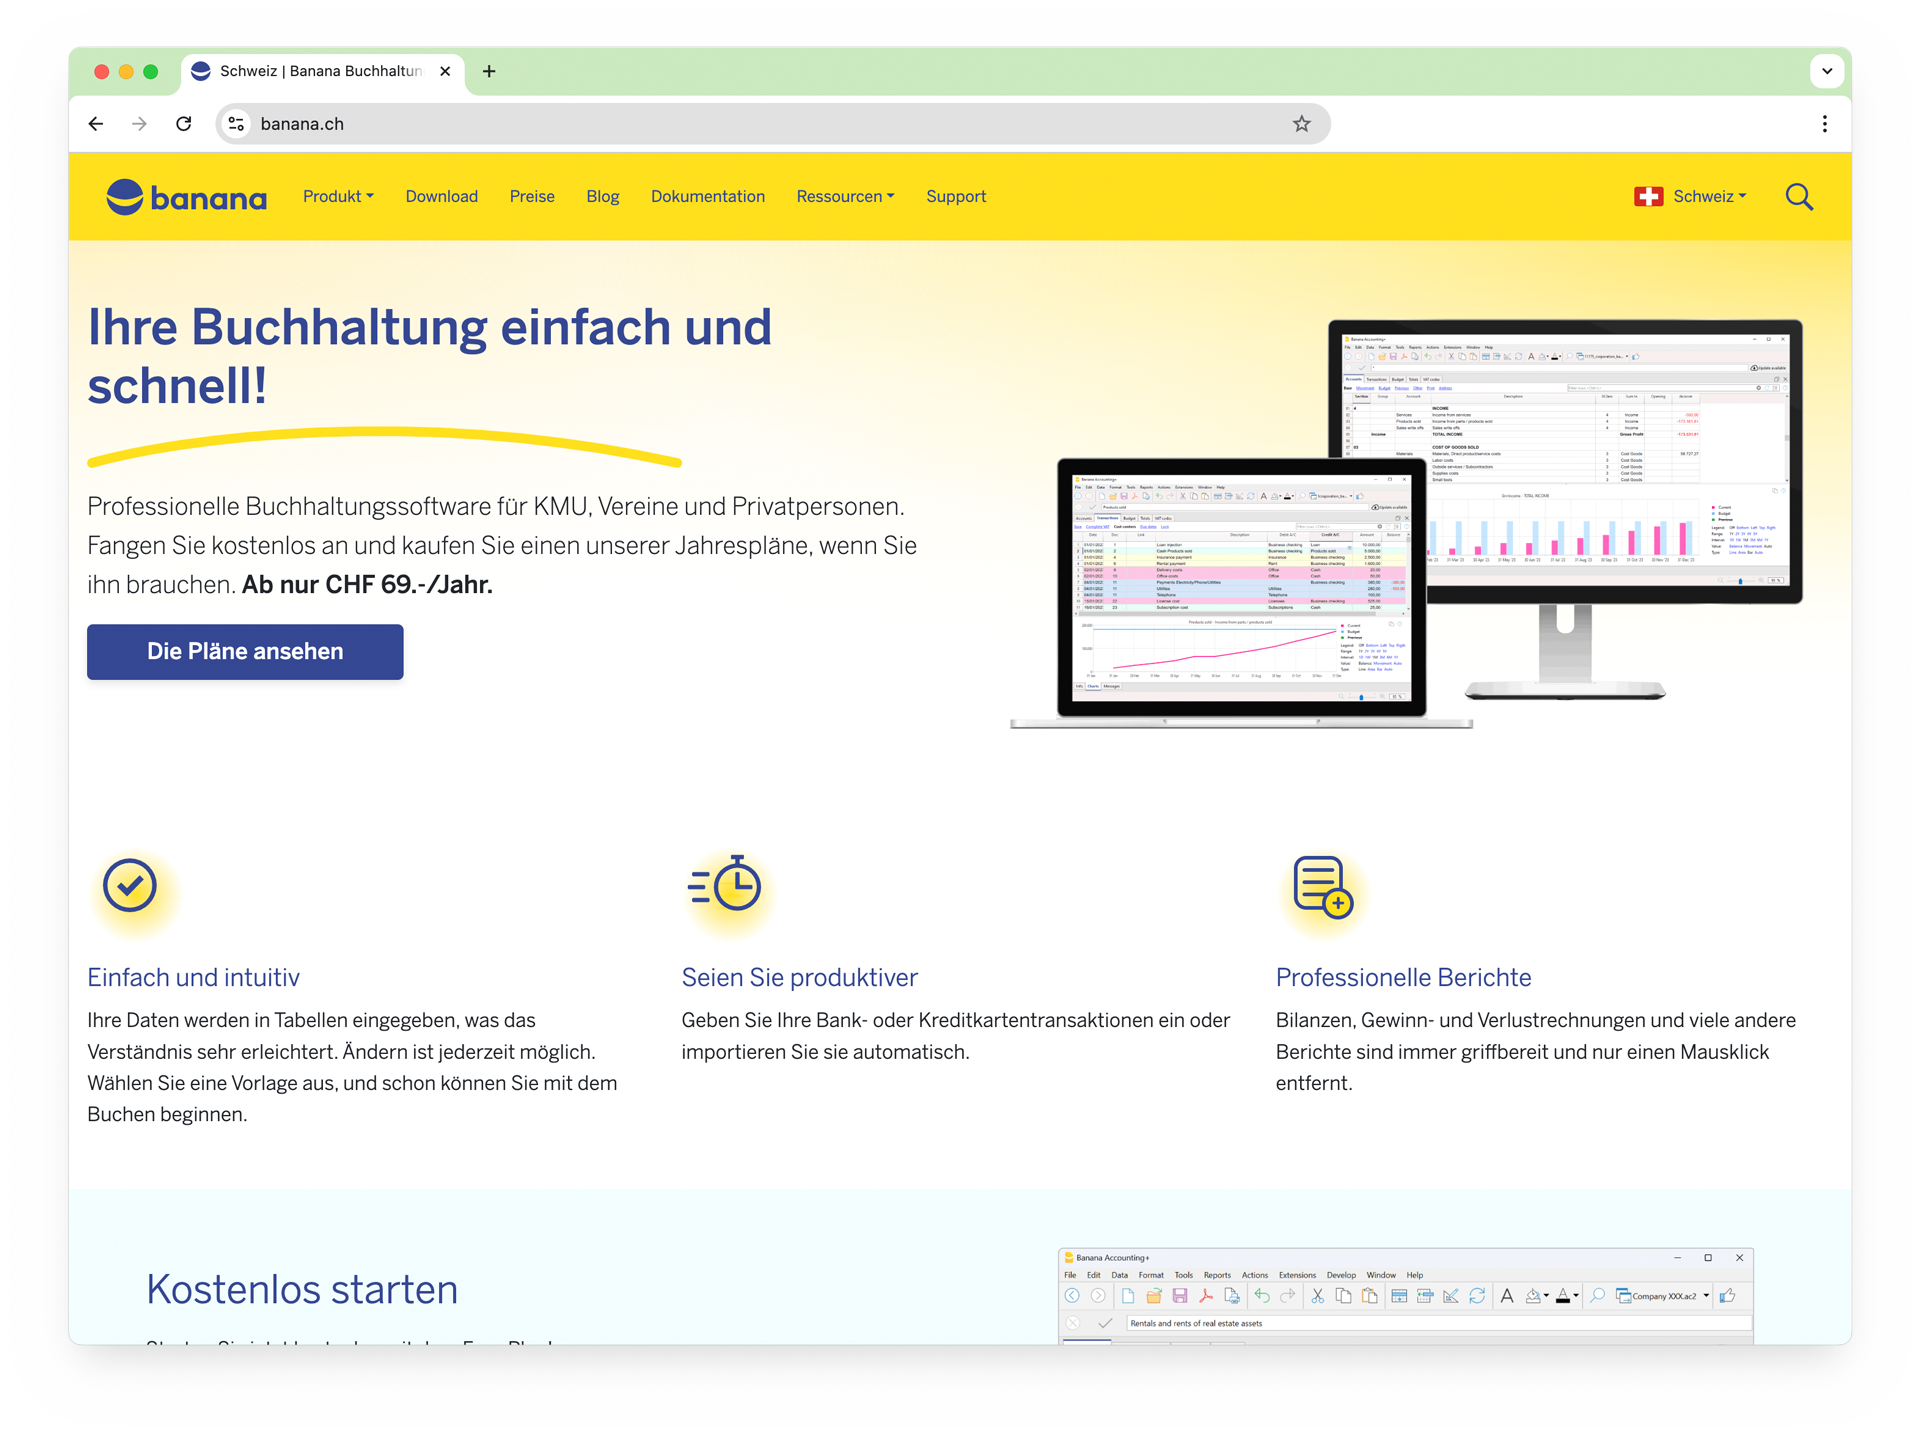Click the Die Pläne ansehen button

(245, 652)
